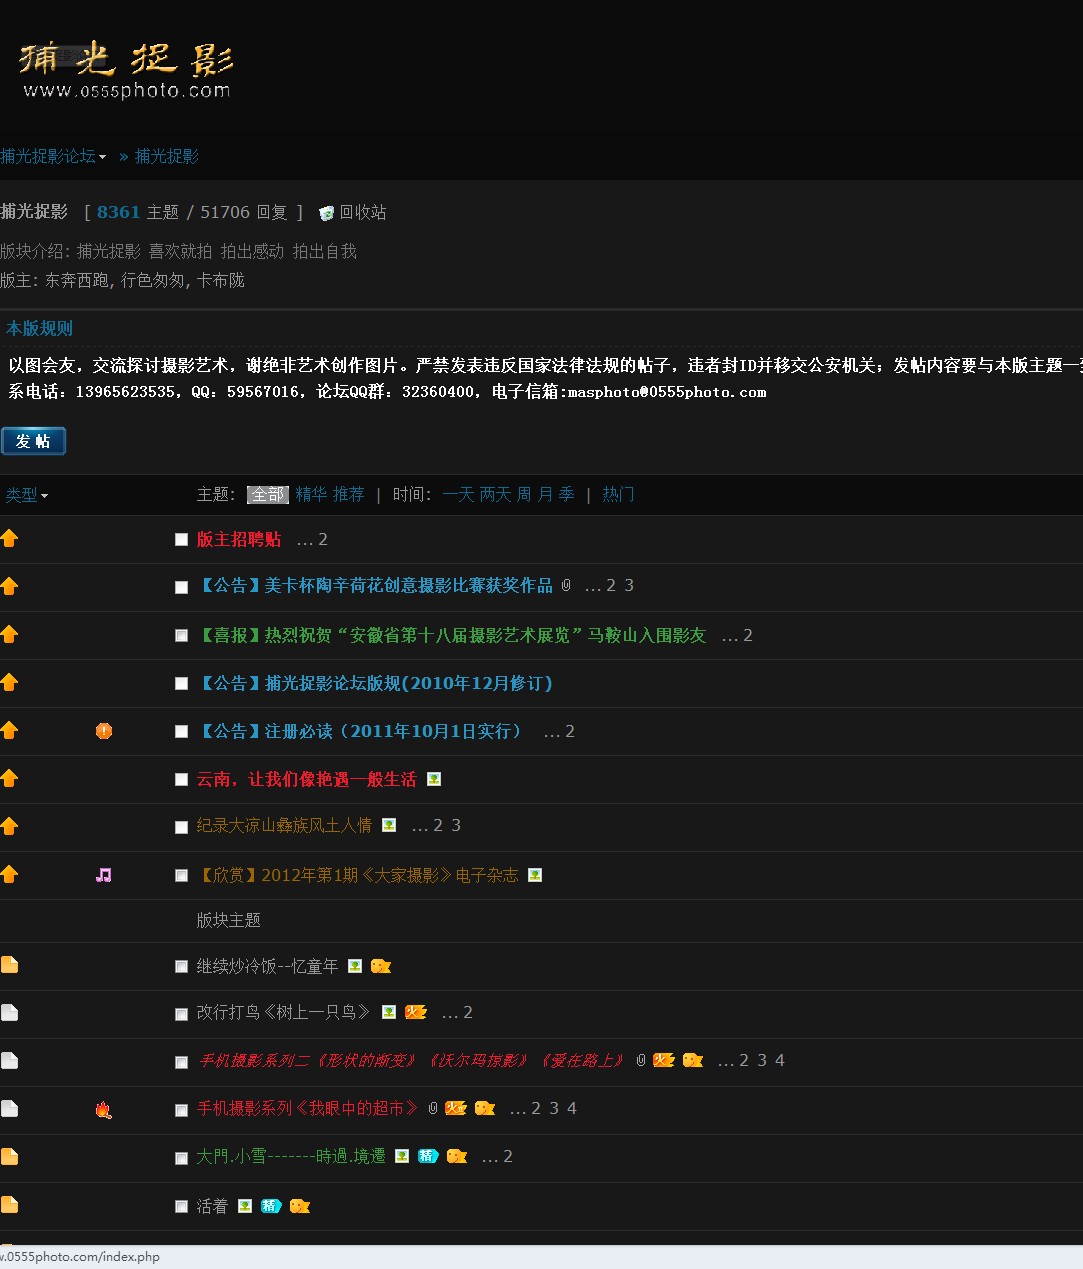The width and height of the screenshot is (1083, 1269).
Task: Switch to the 精华 topic filter
Action: tap(311, 494)
